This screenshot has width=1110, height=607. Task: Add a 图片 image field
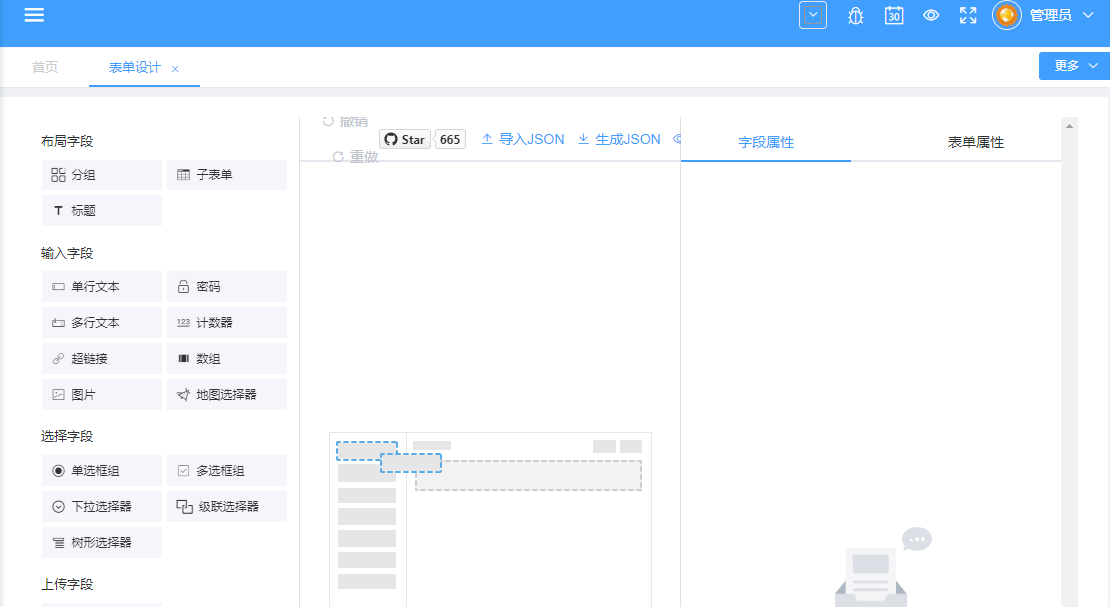(x=102, y=395)
